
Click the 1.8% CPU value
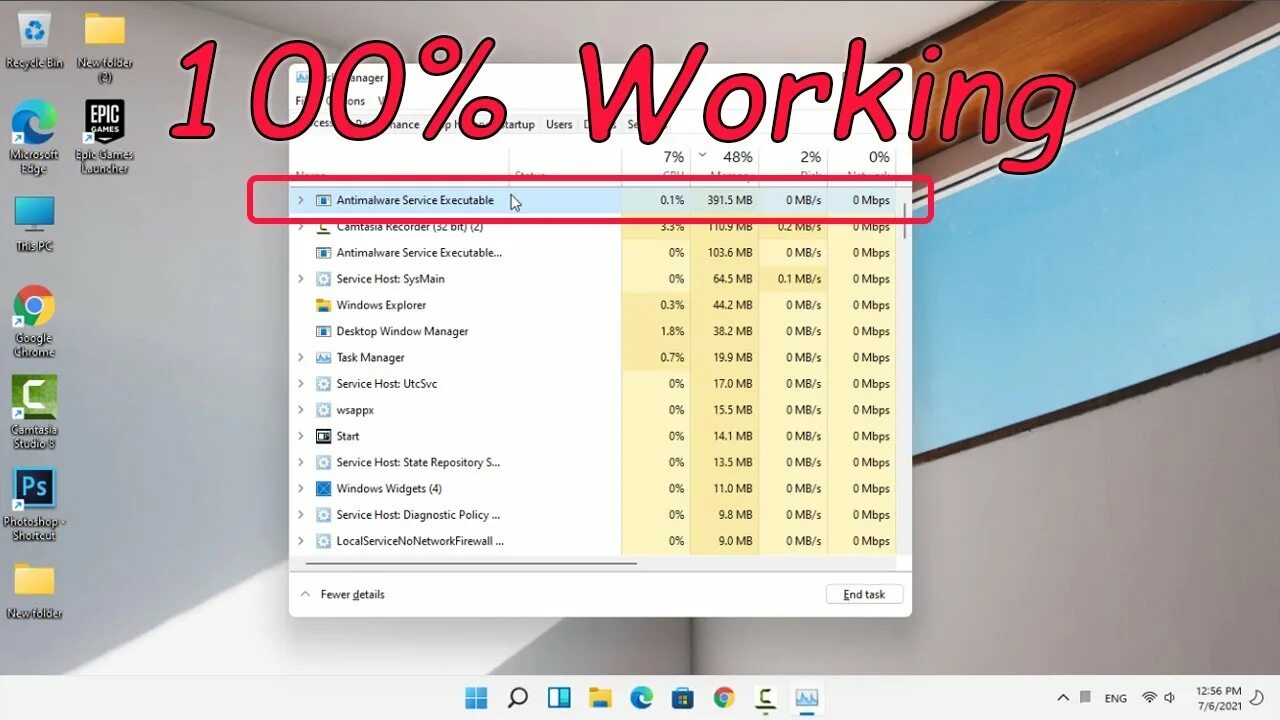[673, 331]
